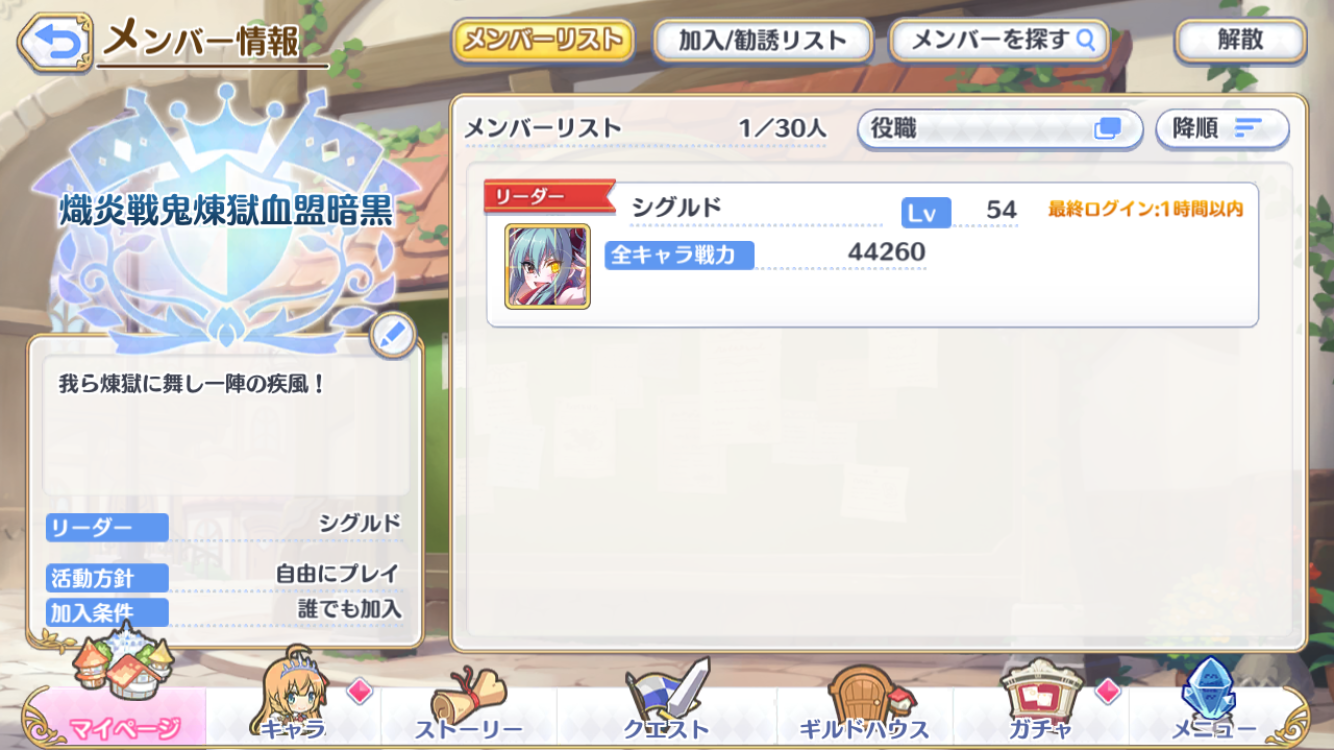This screenshot has height=750, width=1334.
Task: Tap the magnifier icon in メンバーを探す
Action: [1085, 41]
